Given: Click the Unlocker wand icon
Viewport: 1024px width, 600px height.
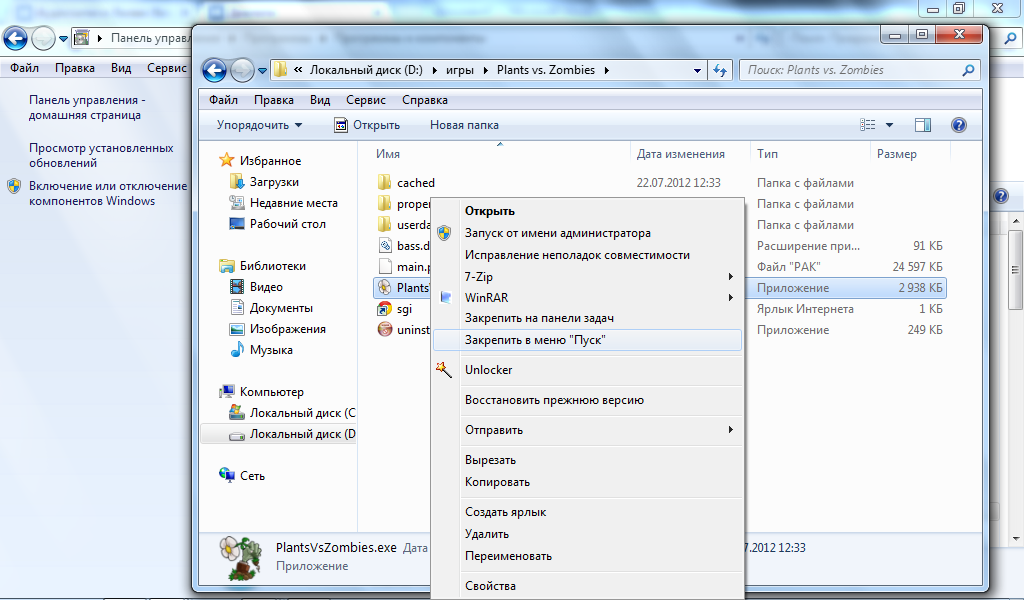Looking at the screenshot, I should tap(443, 370).
